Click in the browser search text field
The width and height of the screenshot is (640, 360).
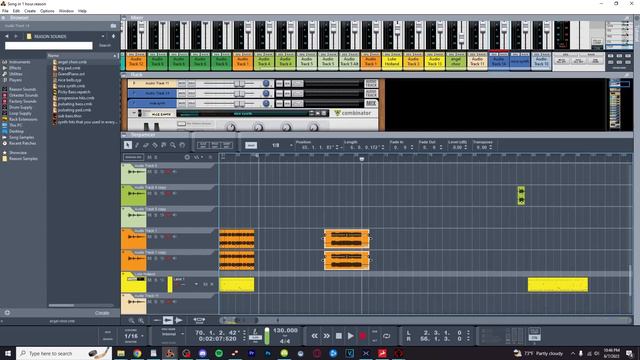[49, 46]
